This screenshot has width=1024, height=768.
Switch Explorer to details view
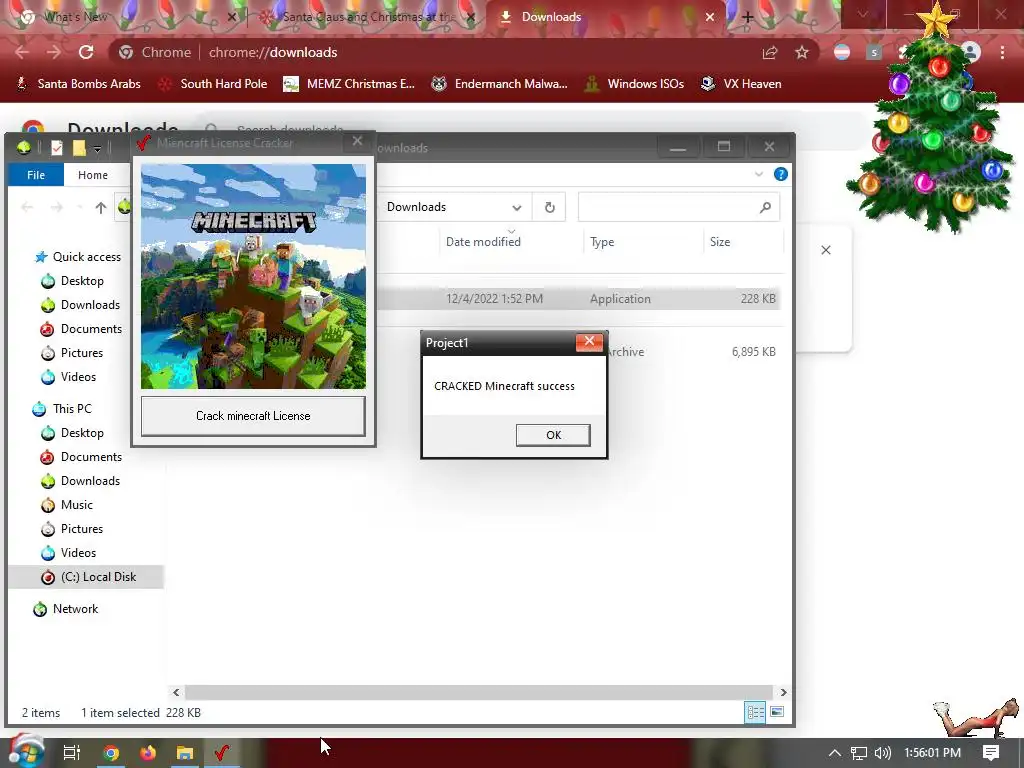click(755, 712)
